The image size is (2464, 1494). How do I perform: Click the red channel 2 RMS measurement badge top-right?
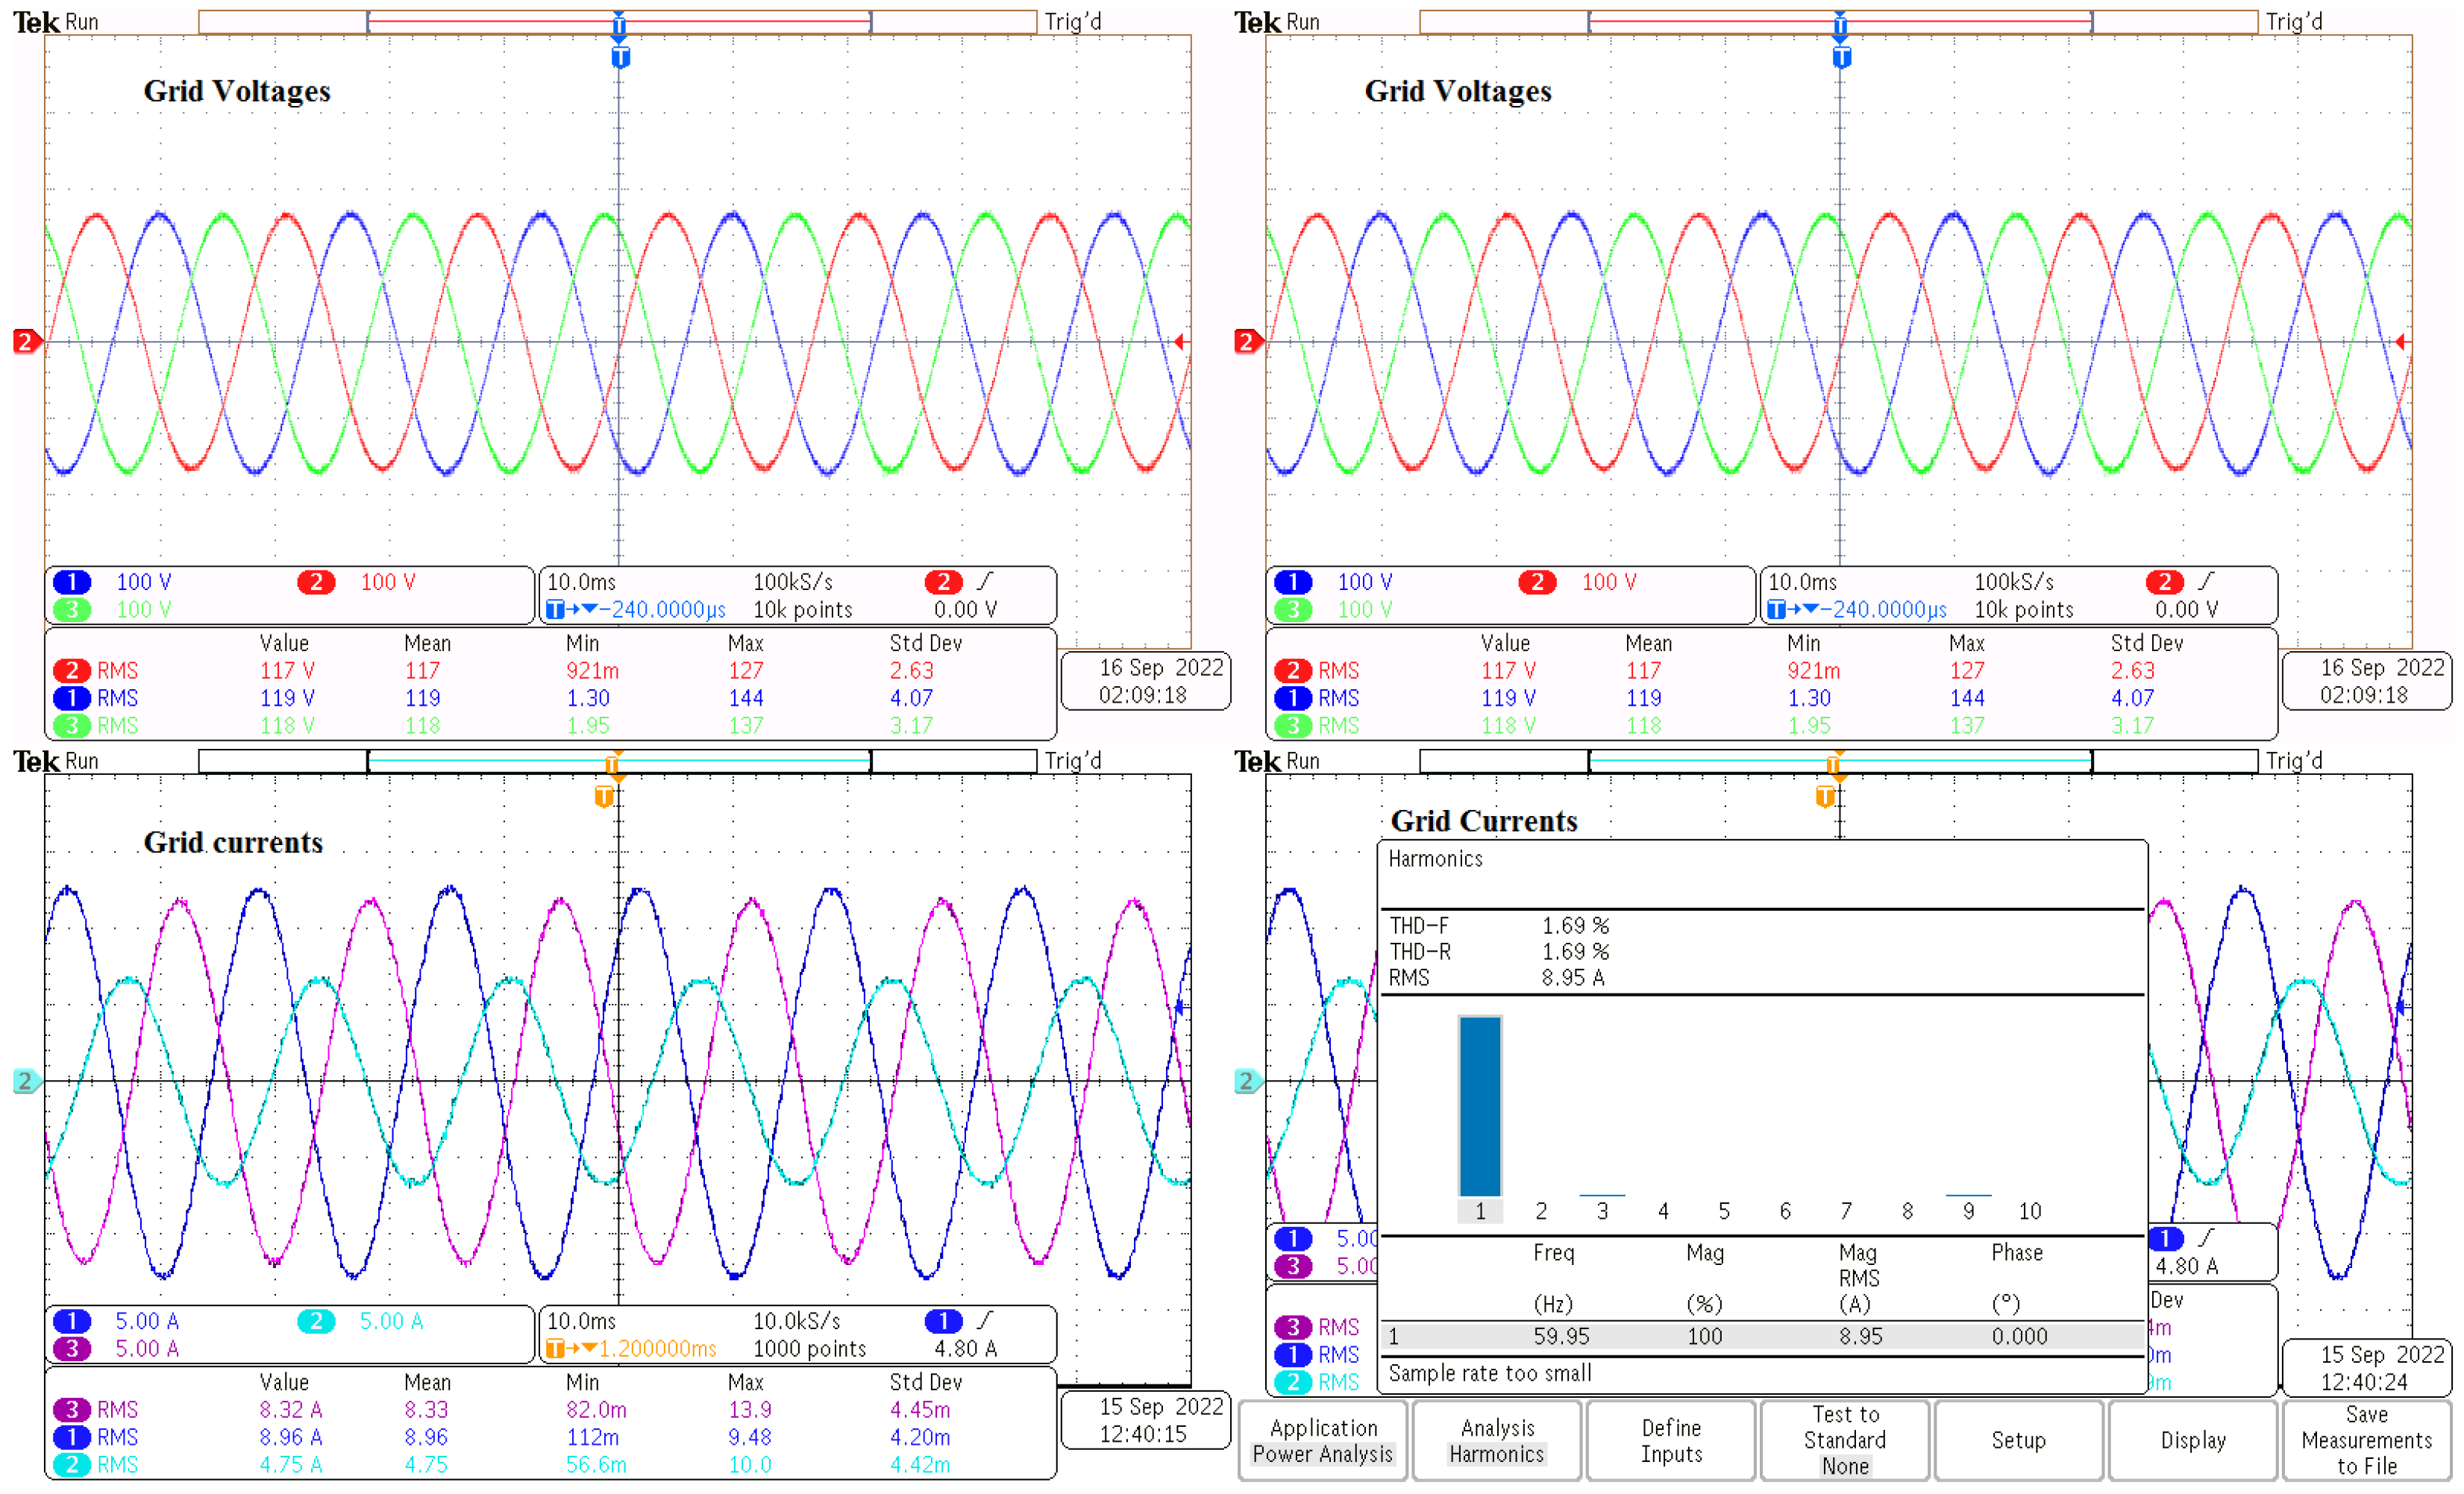point(1293,670)
